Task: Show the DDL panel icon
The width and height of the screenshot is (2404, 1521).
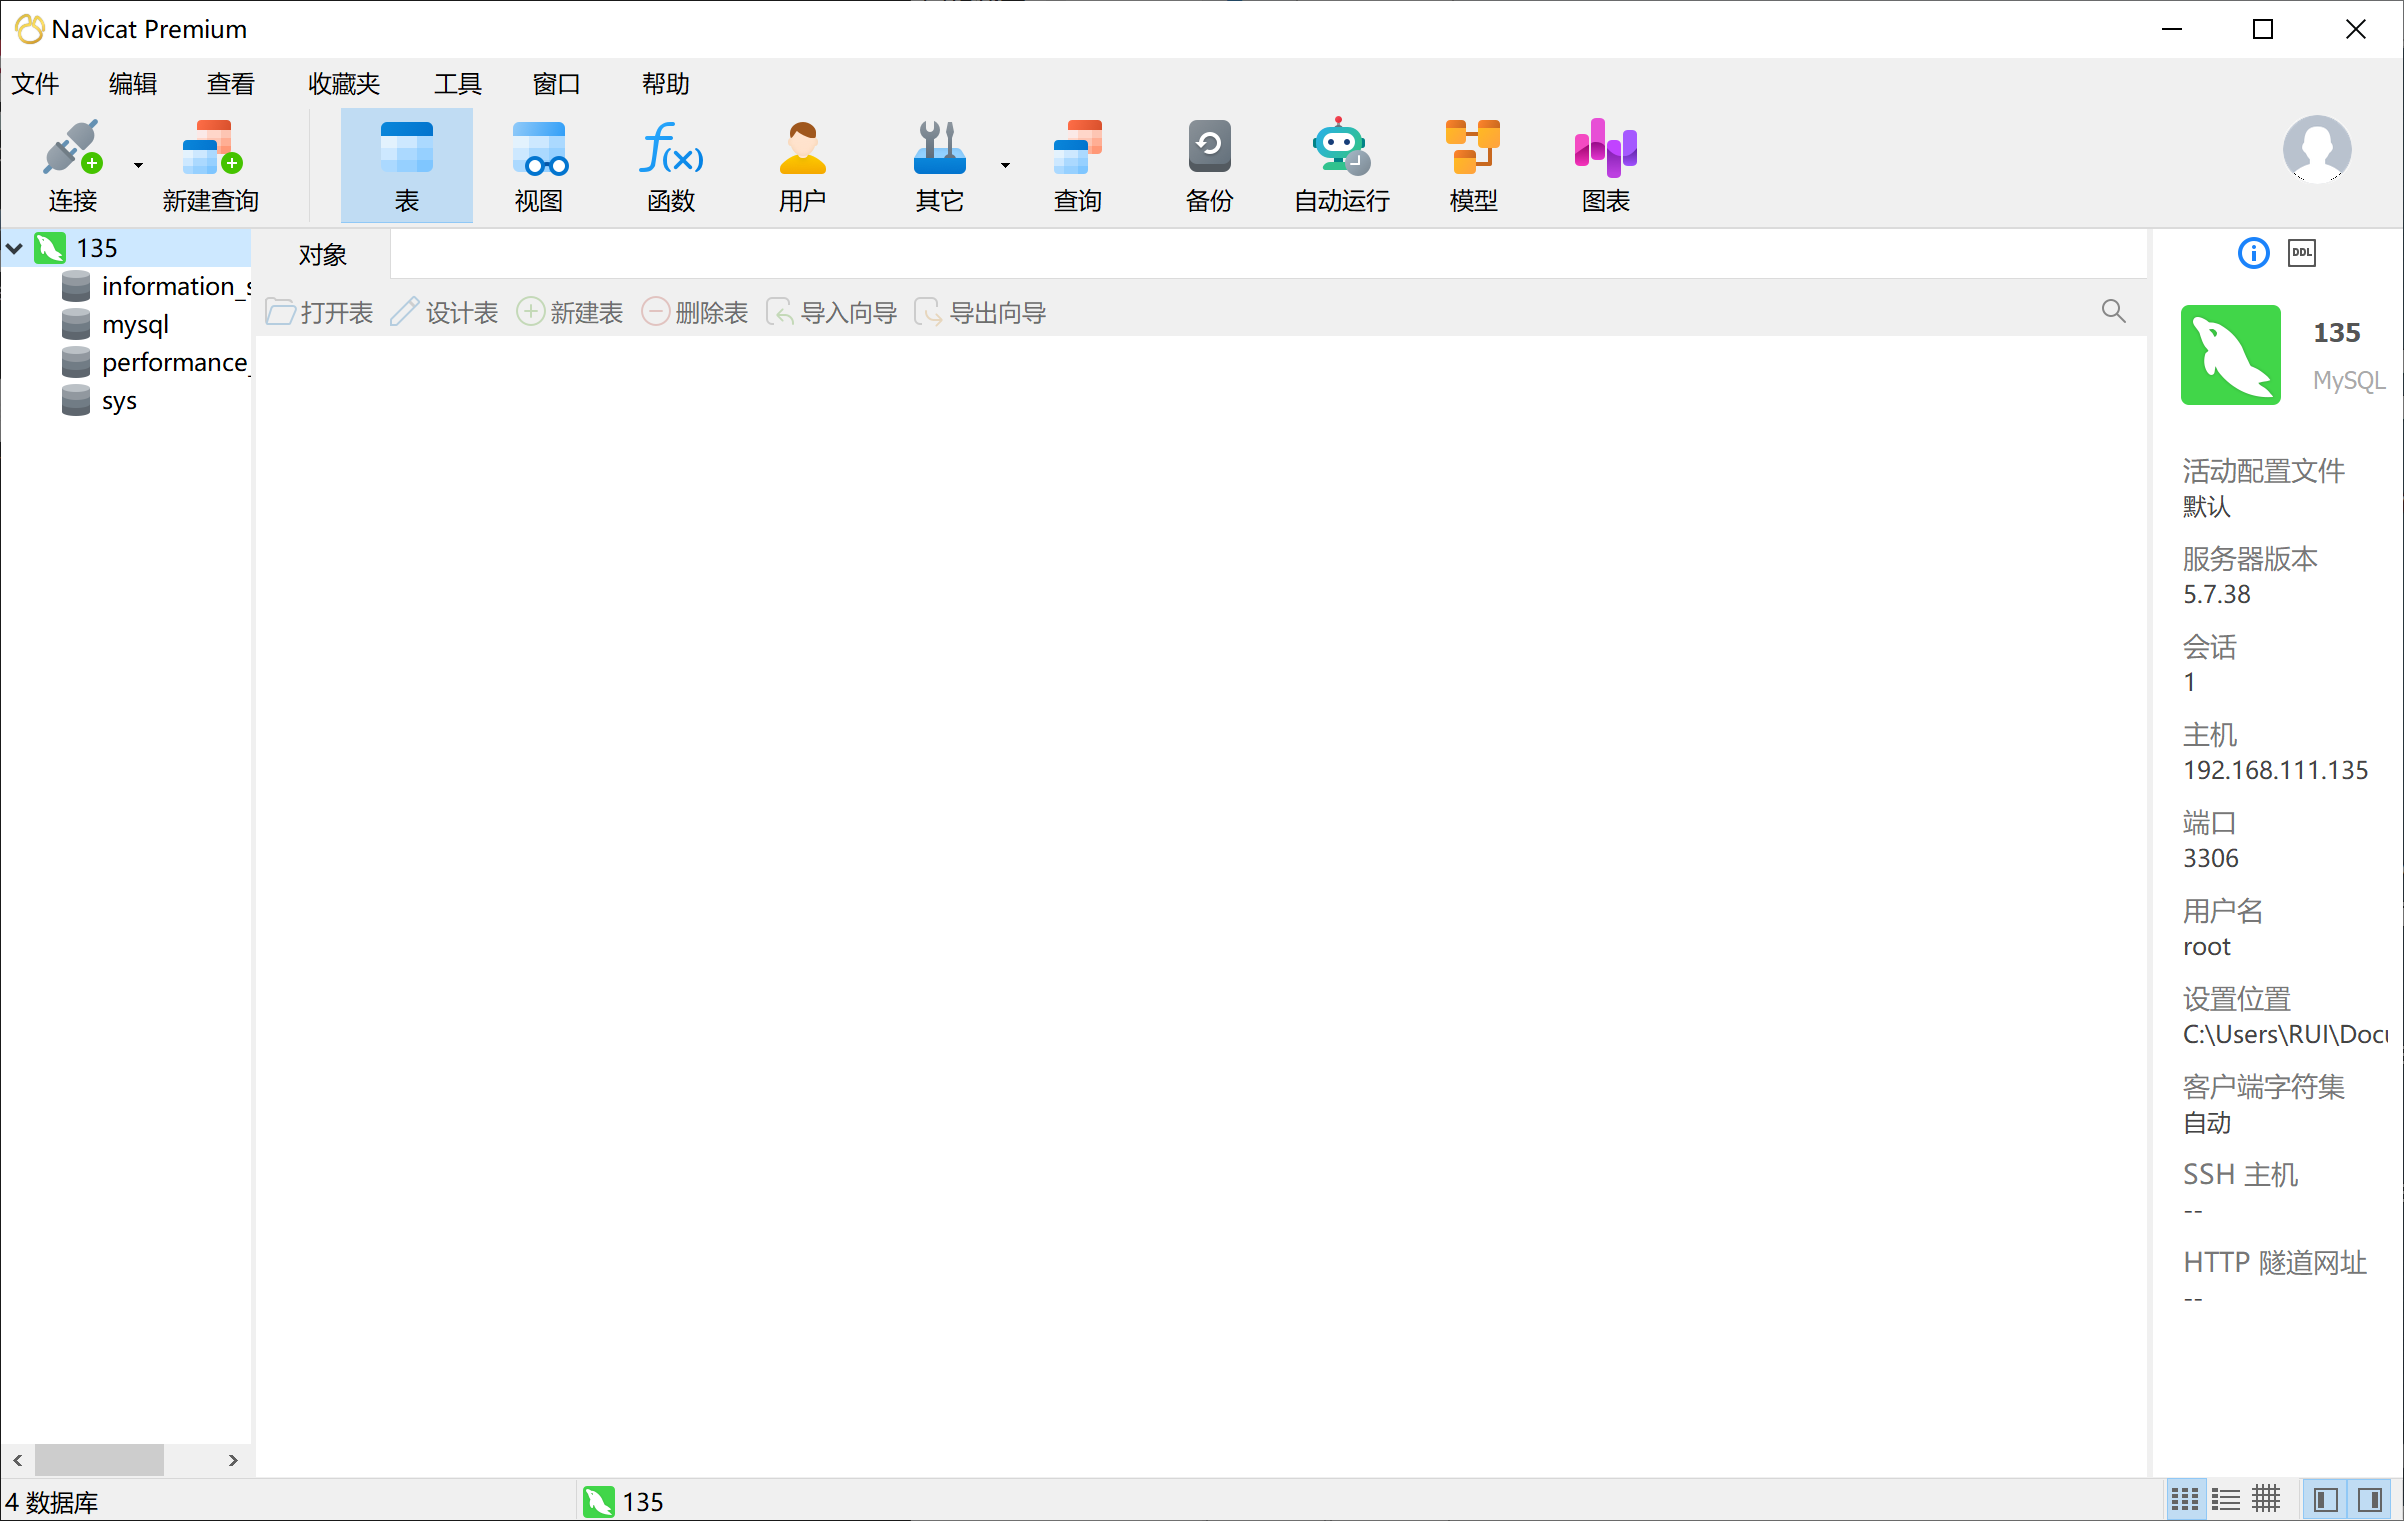Action: click(x=2301, y=253)
